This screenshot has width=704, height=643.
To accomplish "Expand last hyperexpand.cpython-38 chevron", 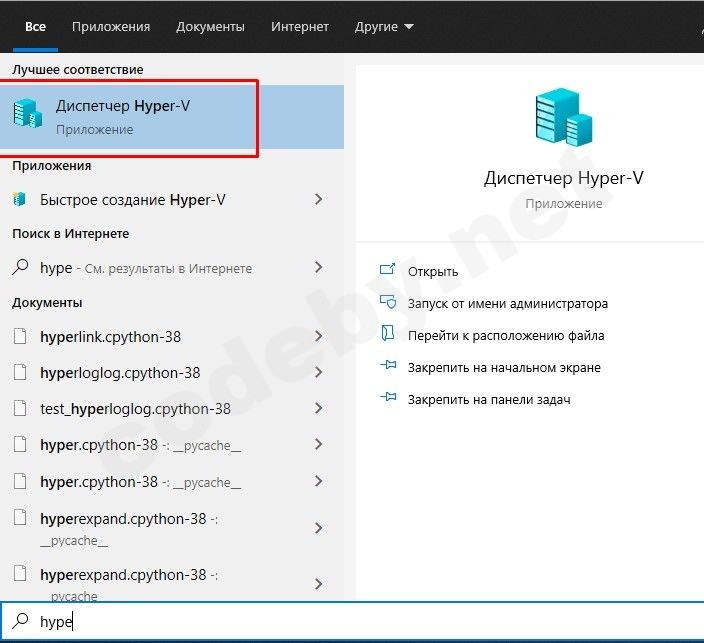I will (318, 584).
